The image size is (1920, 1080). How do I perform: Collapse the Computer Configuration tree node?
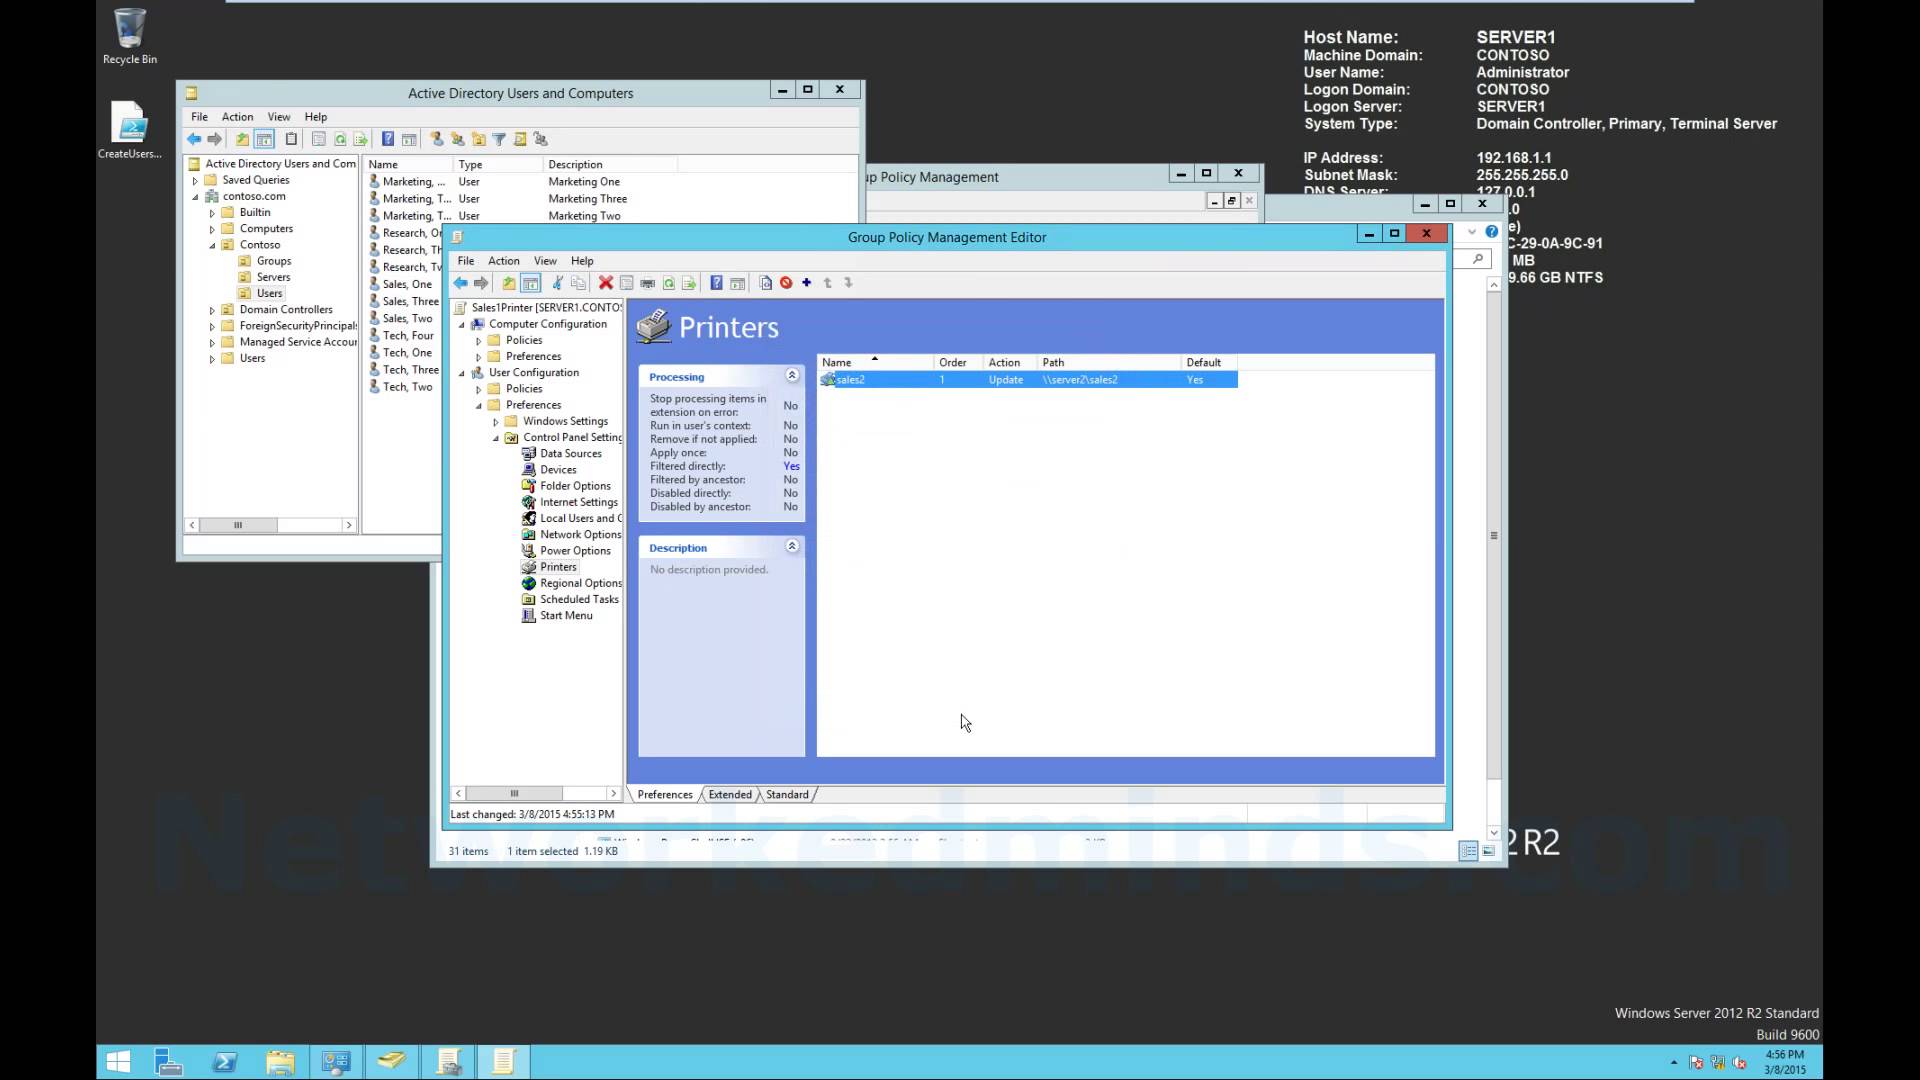click(462, 325)
